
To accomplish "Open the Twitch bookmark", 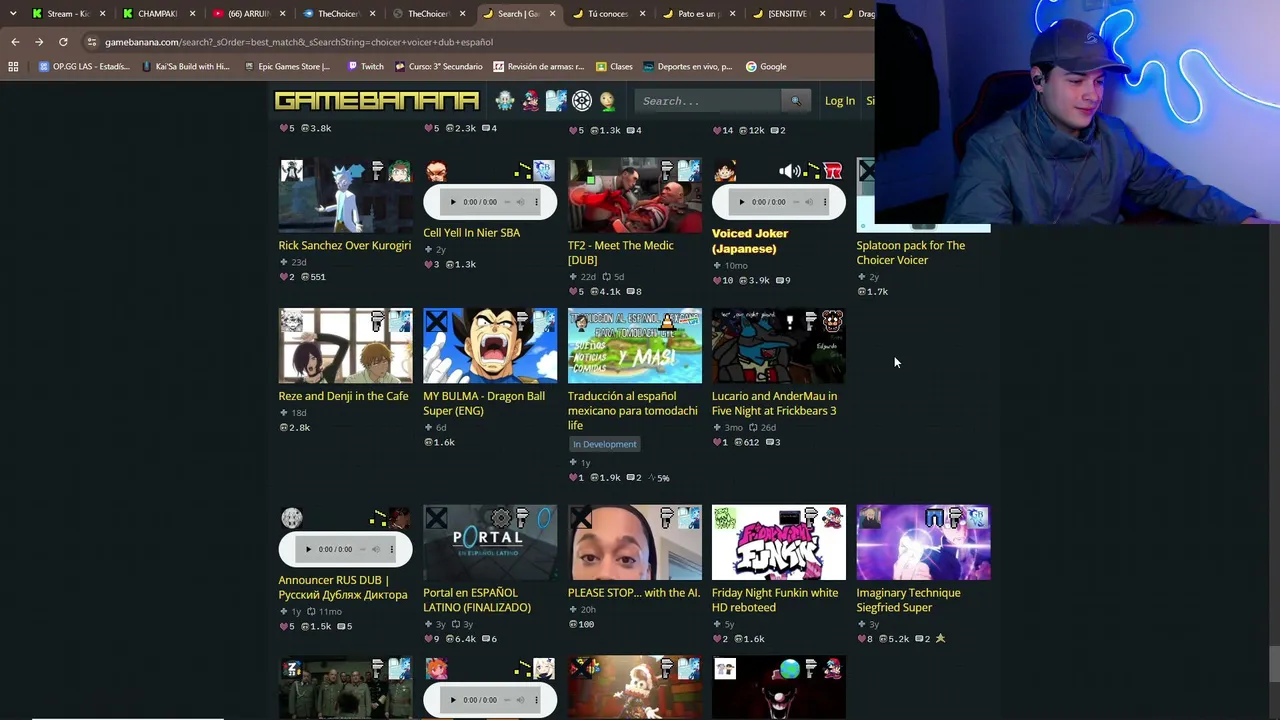I will tap(365, 67).
